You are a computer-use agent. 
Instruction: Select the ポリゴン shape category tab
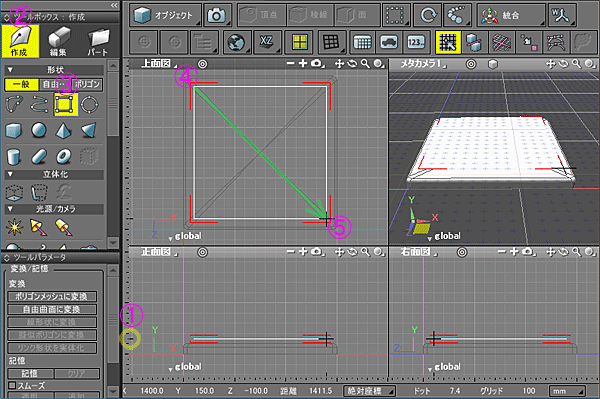(88, 84)
